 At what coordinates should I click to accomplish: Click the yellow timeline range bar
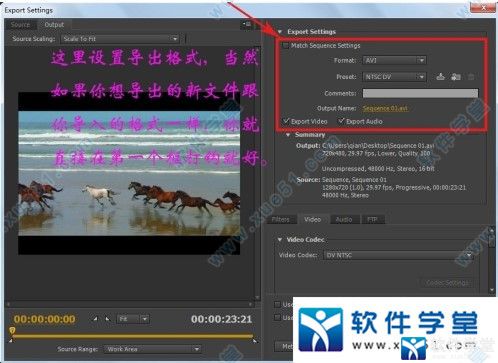point(133,336)
